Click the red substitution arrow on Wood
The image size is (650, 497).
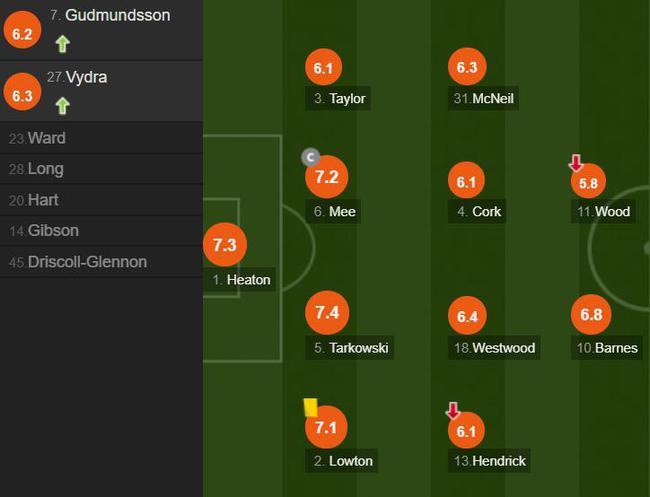576,163
